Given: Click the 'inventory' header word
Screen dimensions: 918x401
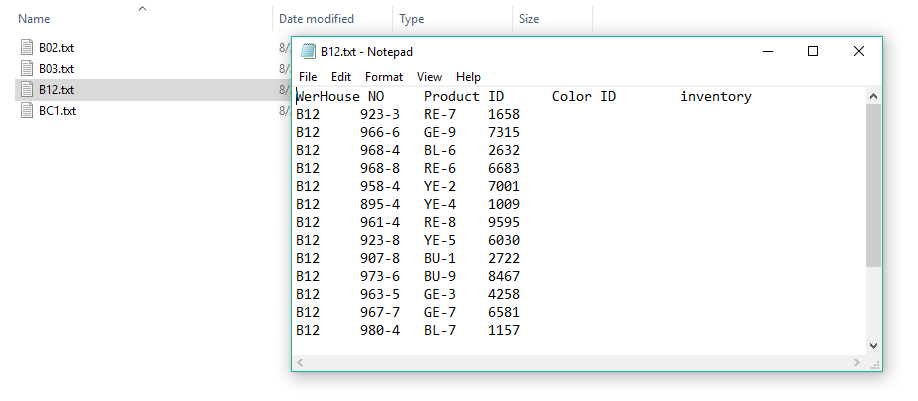Looking at the screenshot, I should 716,97.
